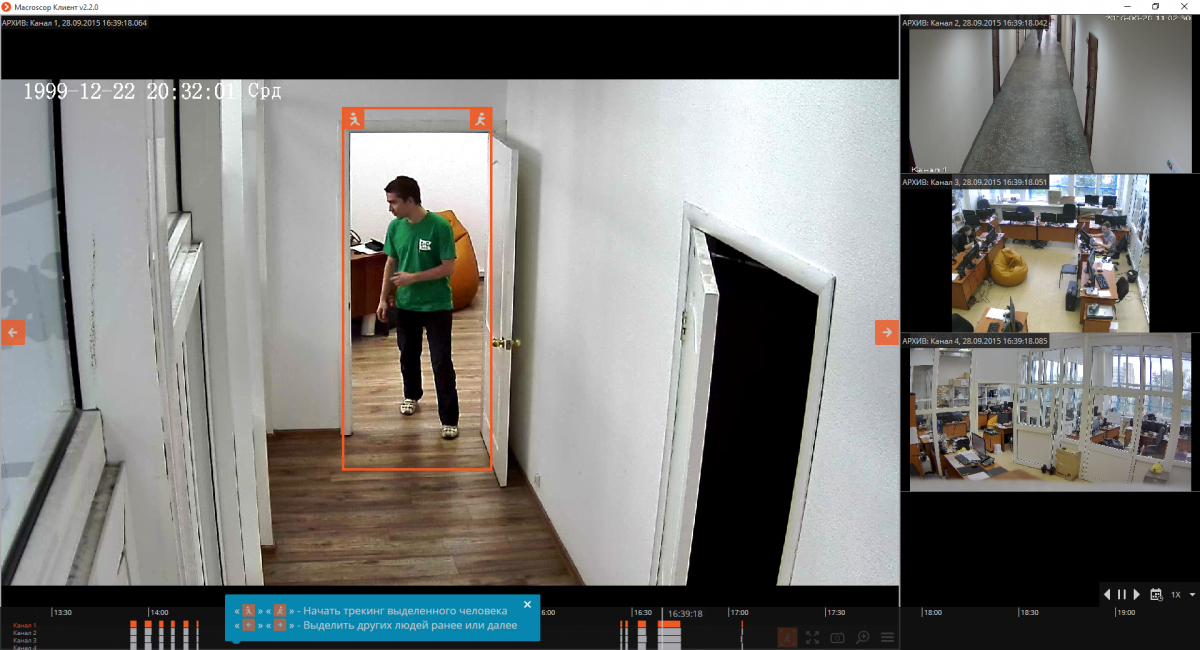
Task: Select Канал 2 corridor camera view
Action: coord(1049,100)
